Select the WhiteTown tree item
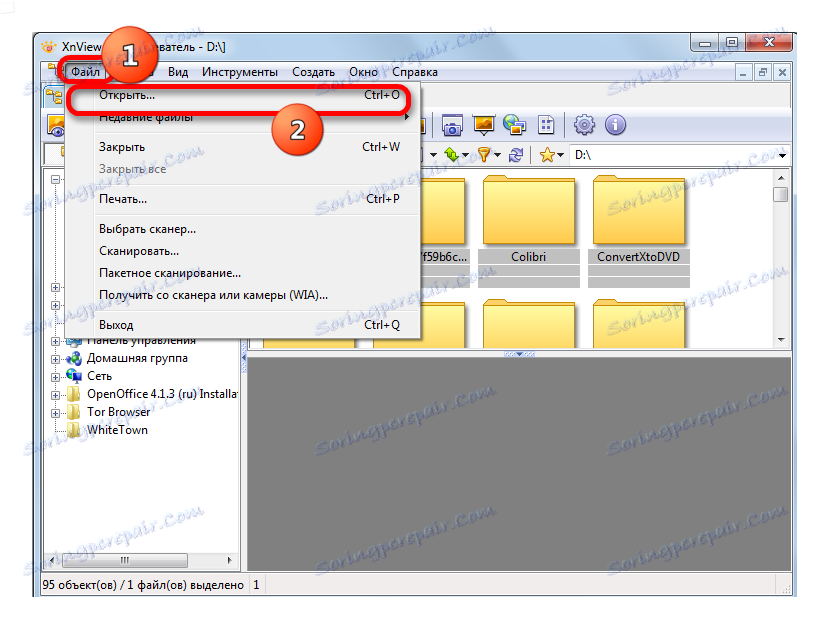This screenshot has height=629, width=829. pyautogui.click(x=117, y=430)
